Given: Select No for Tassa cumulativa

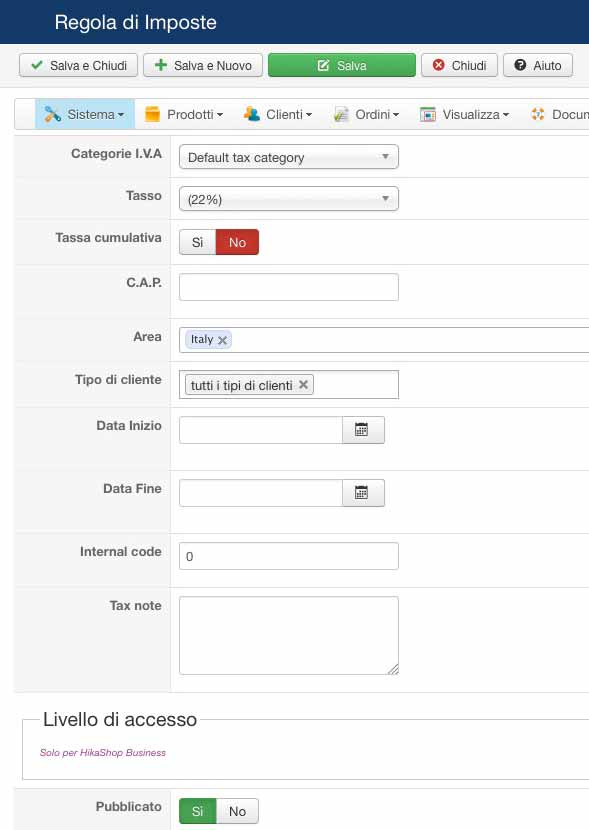Looking at the screenshot, I should [237, 242].
